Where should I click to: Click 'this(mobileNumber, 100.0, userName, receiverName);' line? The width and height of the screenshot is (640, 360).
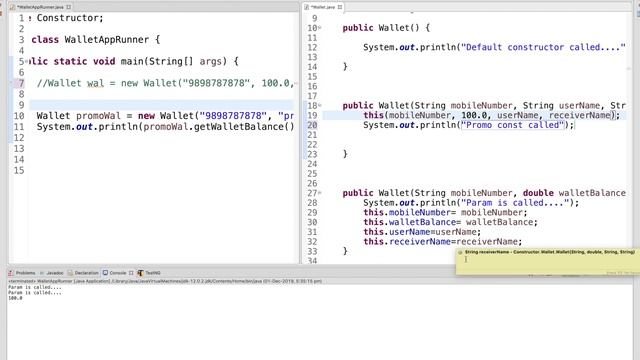(491, 116)
